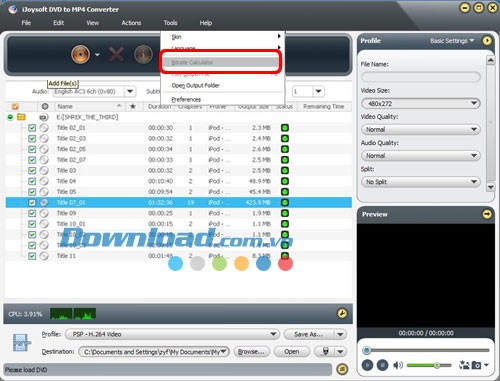
Task: Uncheck the Title 02_01 checkbox
Action: click(x=32, y=128)
